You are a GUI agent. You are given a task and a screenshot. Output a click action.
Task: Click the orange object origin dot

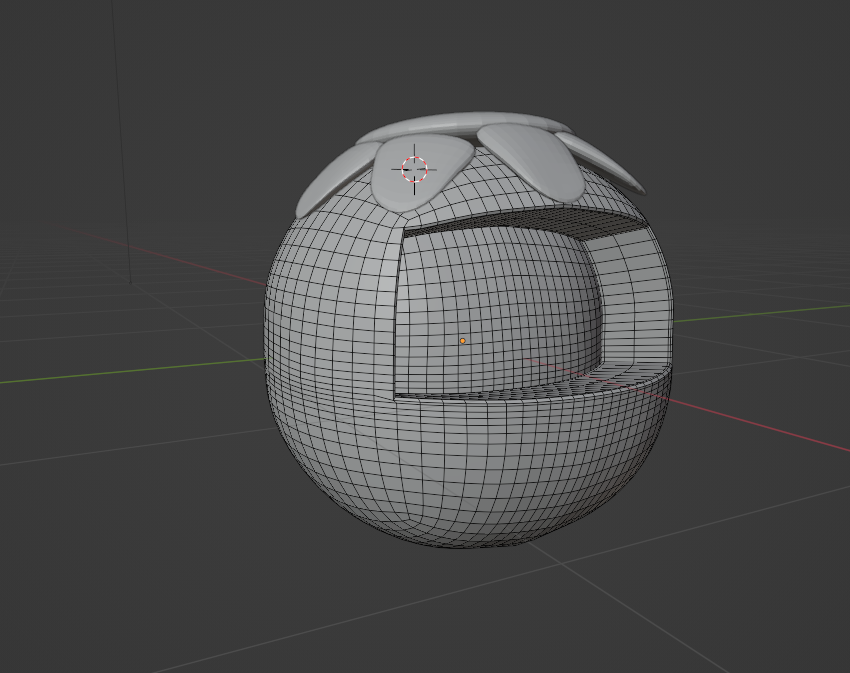(x=462, y=341)
